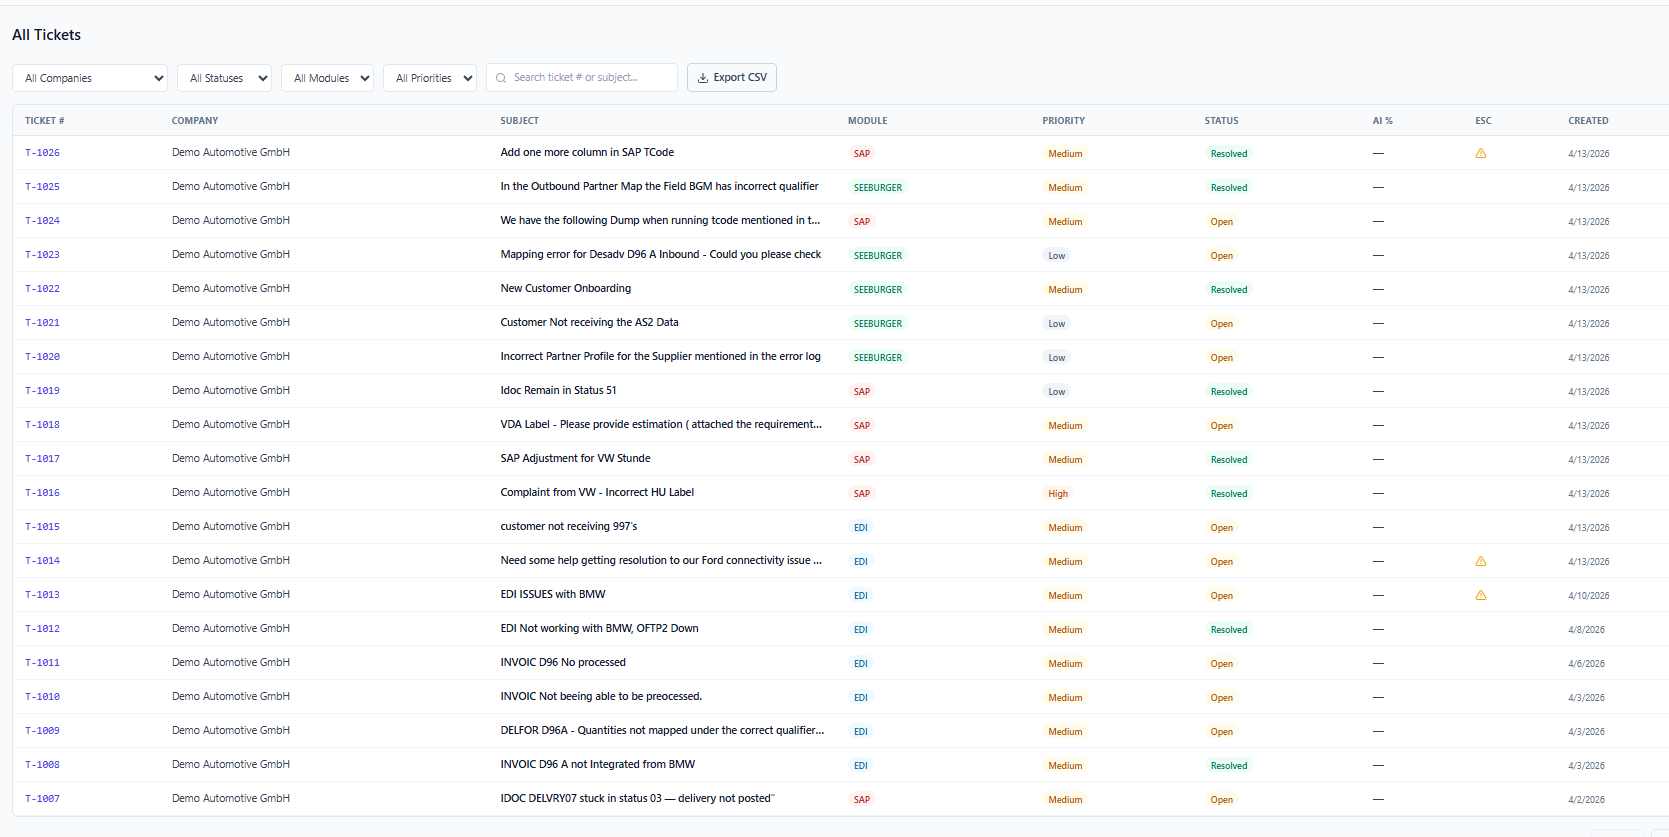Click the SEEBURGER module tag on T-1025
This screenshot has width=1669, height=837.
coord(878,188)
